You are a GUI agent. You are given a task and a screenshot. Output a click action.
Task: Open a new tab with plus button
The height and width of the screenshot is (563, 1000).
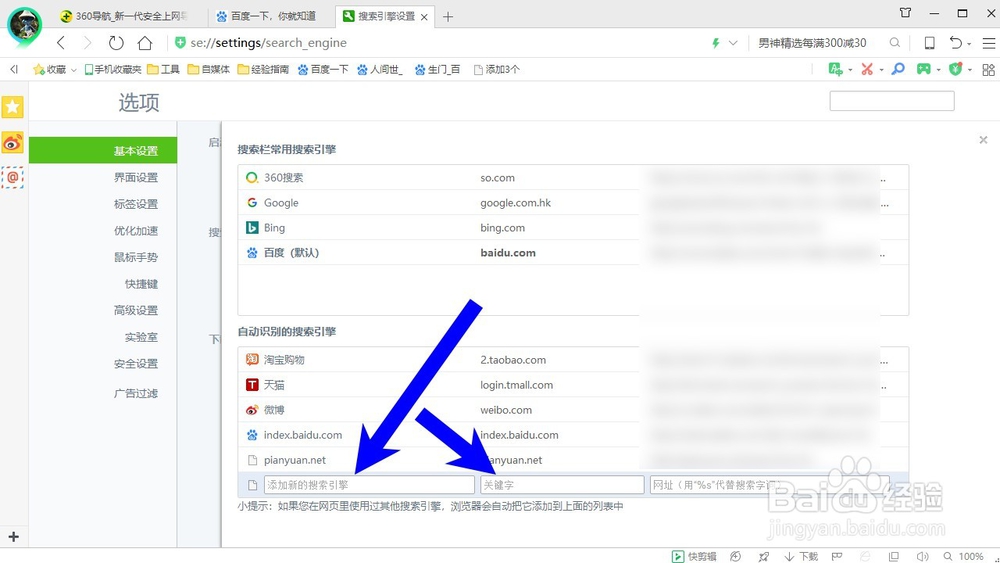(448, 17)
